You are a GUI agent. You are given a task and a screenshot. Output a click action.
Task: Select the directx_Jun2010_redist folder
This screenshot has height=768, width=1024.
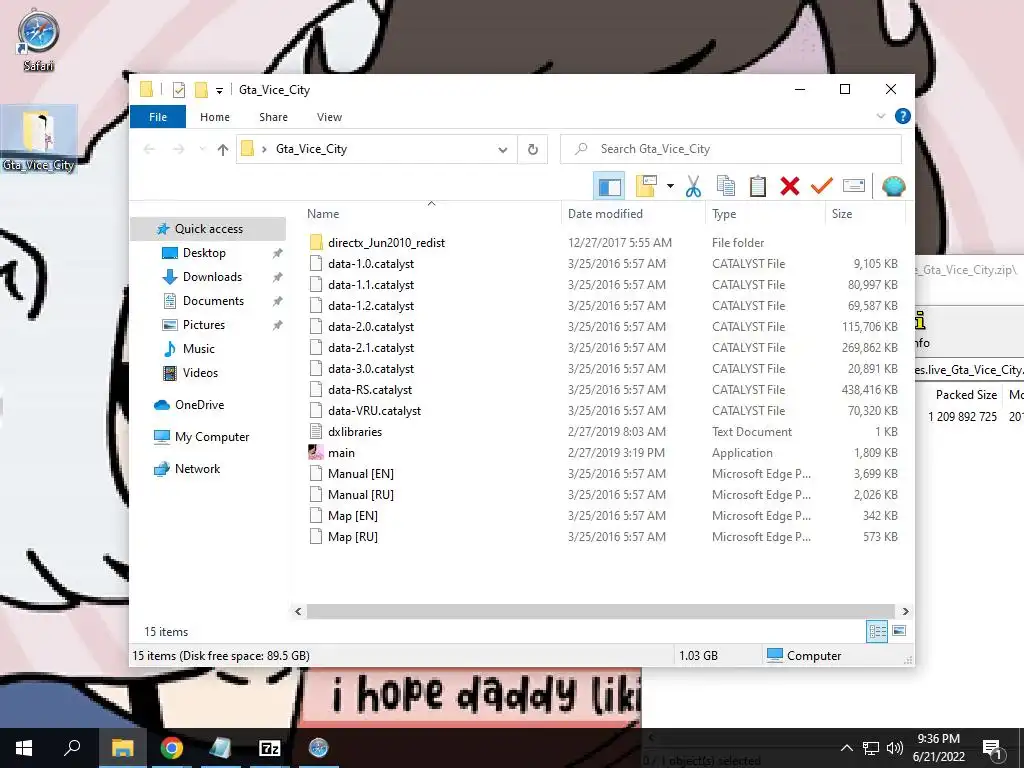tap(386, 243)
